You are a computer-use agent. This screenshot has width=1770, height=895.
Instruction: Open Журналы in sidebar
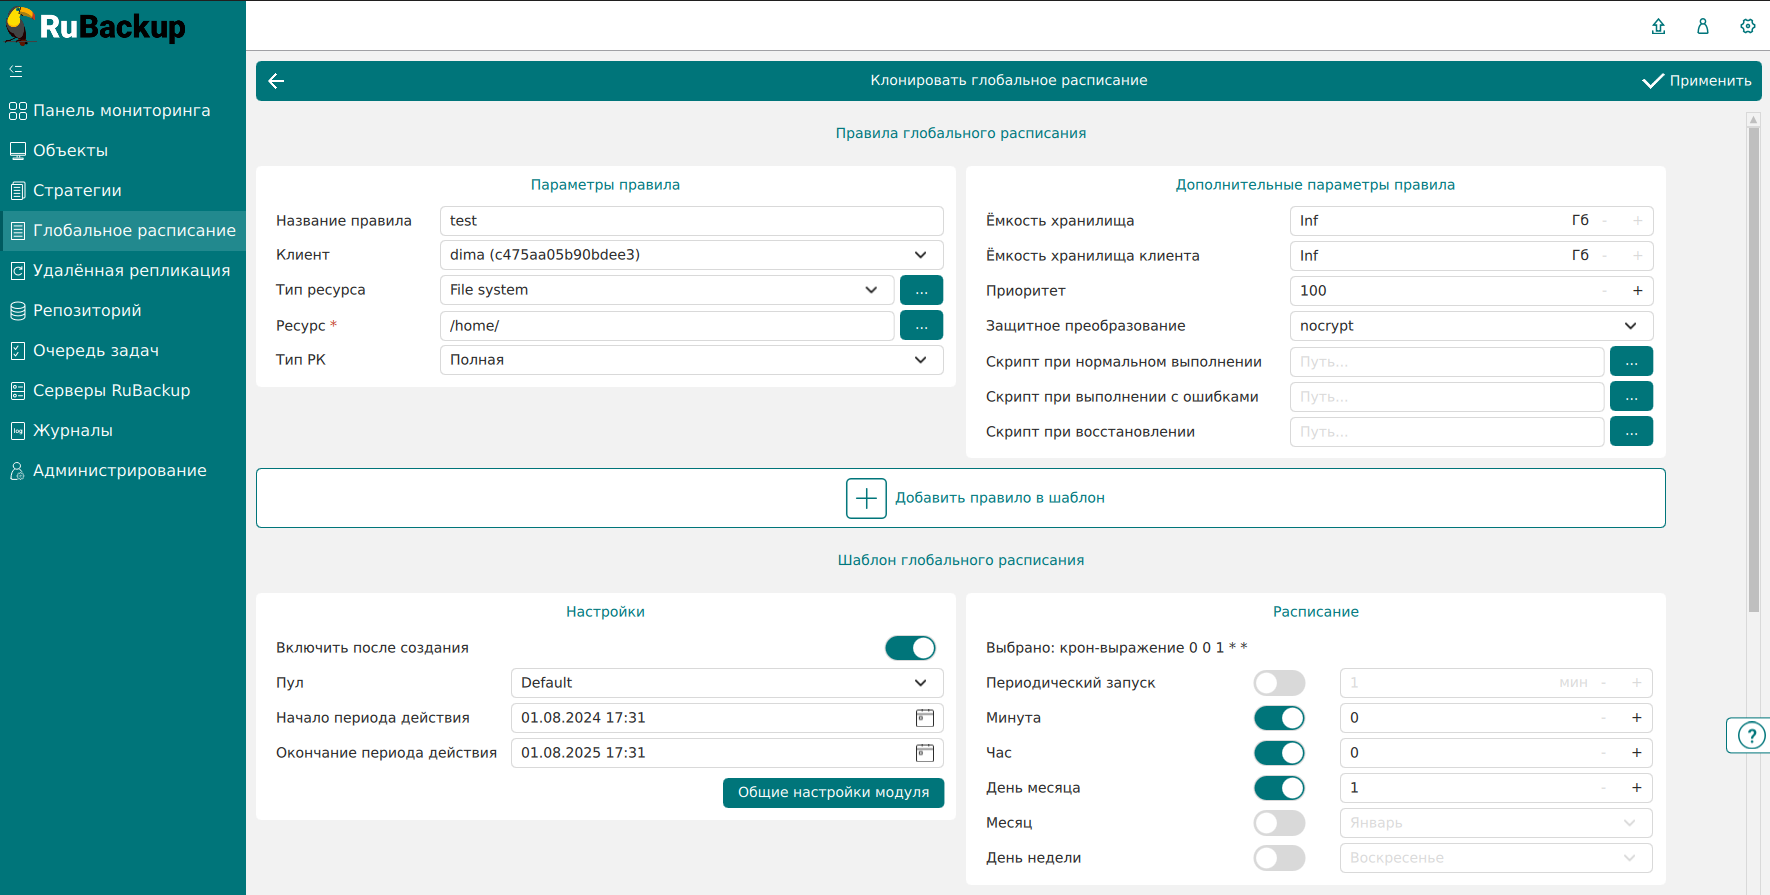(123, 431)
